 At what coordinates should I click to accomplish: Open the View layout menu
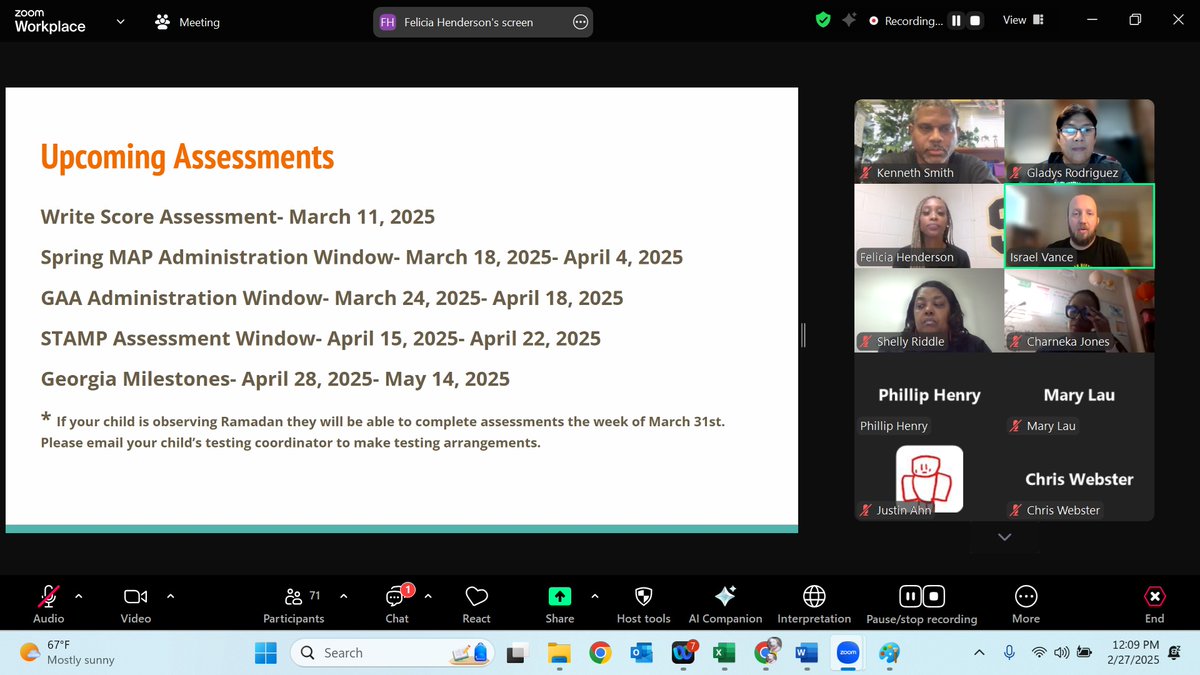tap(1023, 20)
